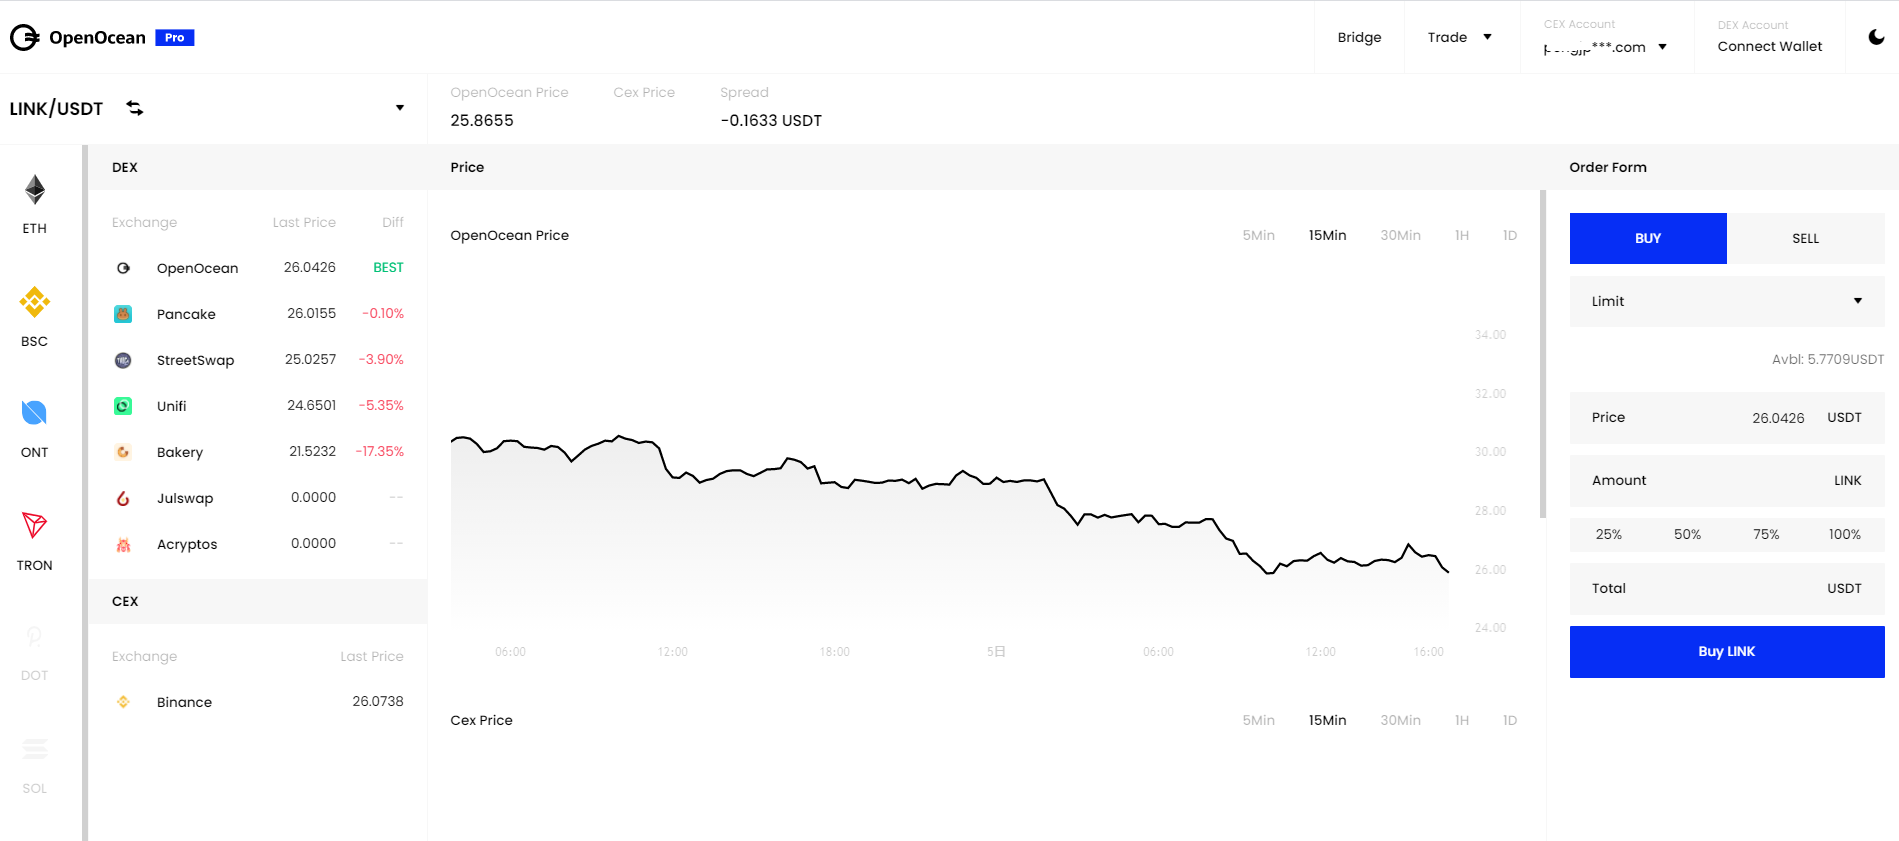Choose the 50% amount option
This screenshot has width=1899, height=841.
pyautogui.click(x=1687, y=534)
